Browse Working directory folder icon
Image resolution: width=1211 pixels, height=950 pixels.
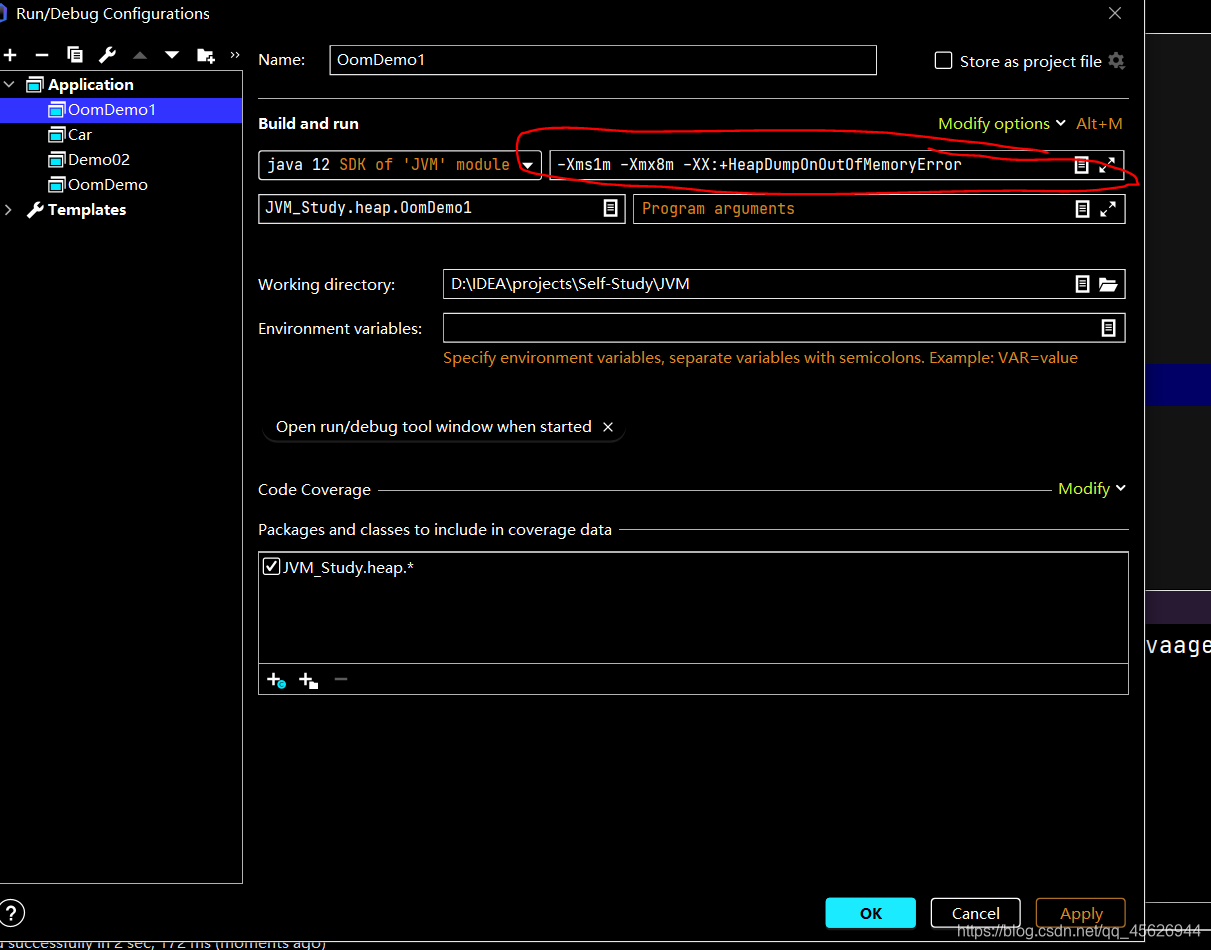pos(1108,284)
